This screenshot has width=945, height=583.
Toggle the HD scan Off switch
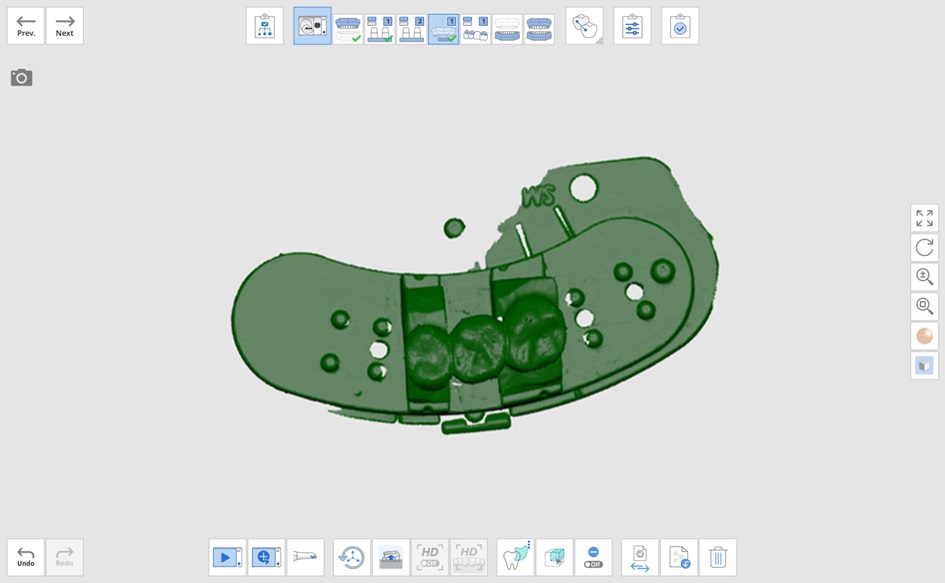[430, 557]
